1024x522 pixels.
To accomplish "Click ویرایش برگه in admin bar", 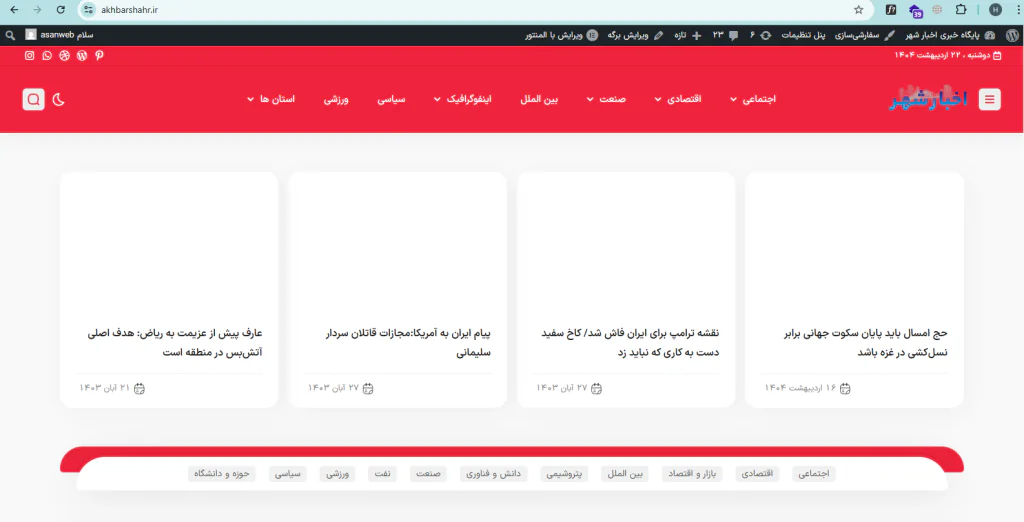I will 635,35.
